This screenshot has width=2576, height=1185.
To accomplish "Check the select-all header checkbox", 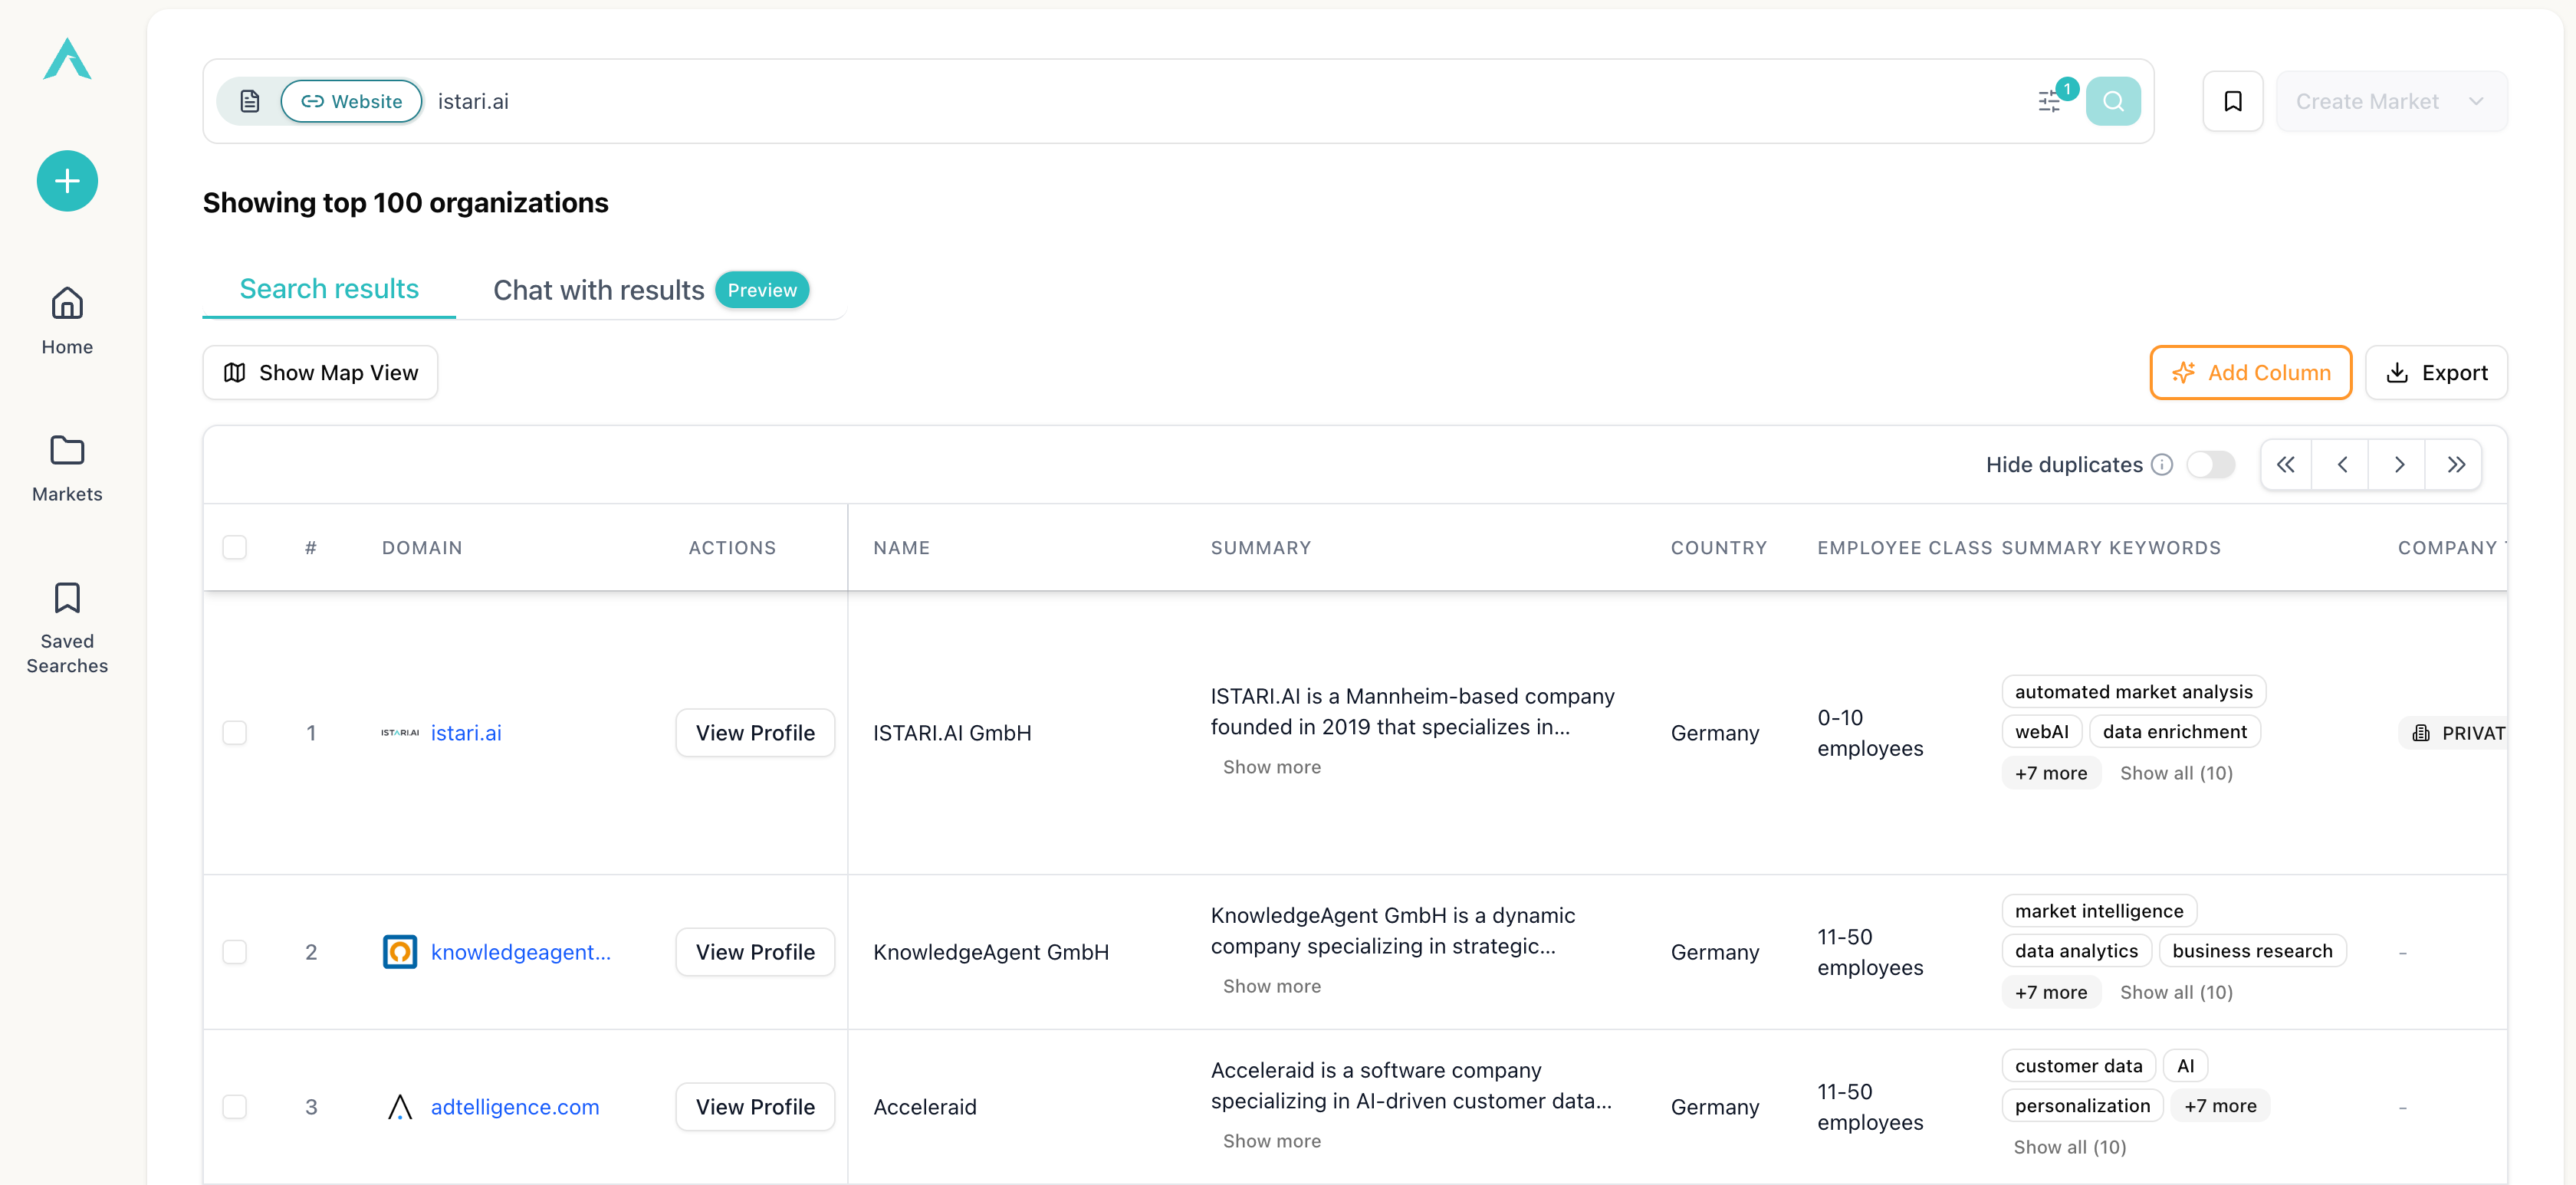I will point(234,547).
